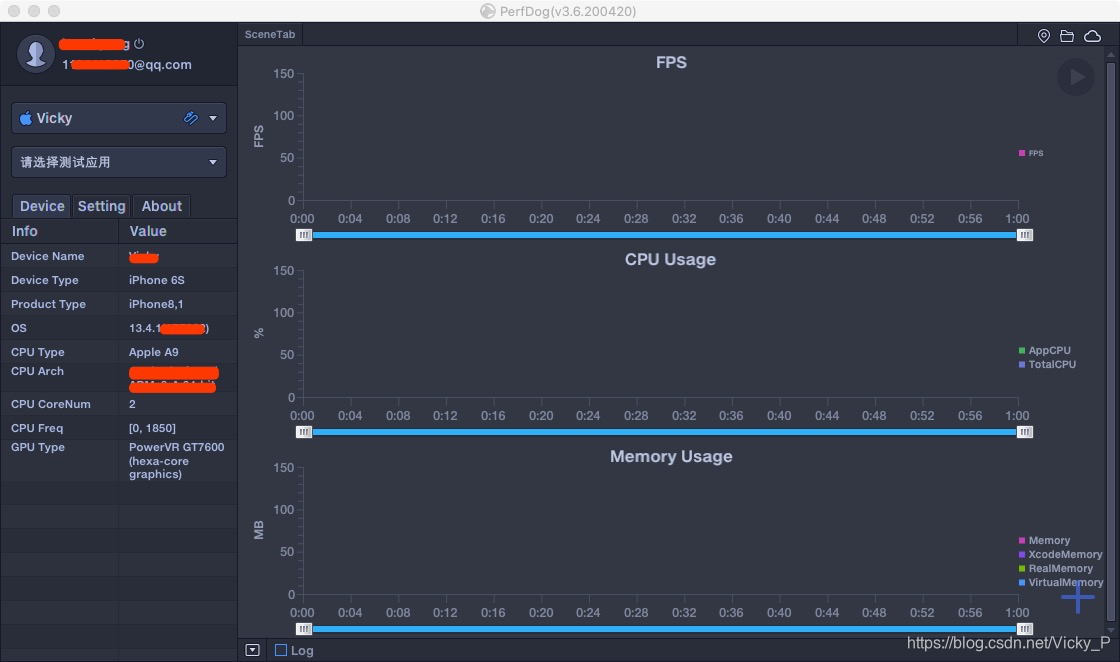Screen dimensions: 1120x662
Task: Click the location pin icon
Action: click(1044, 36)
